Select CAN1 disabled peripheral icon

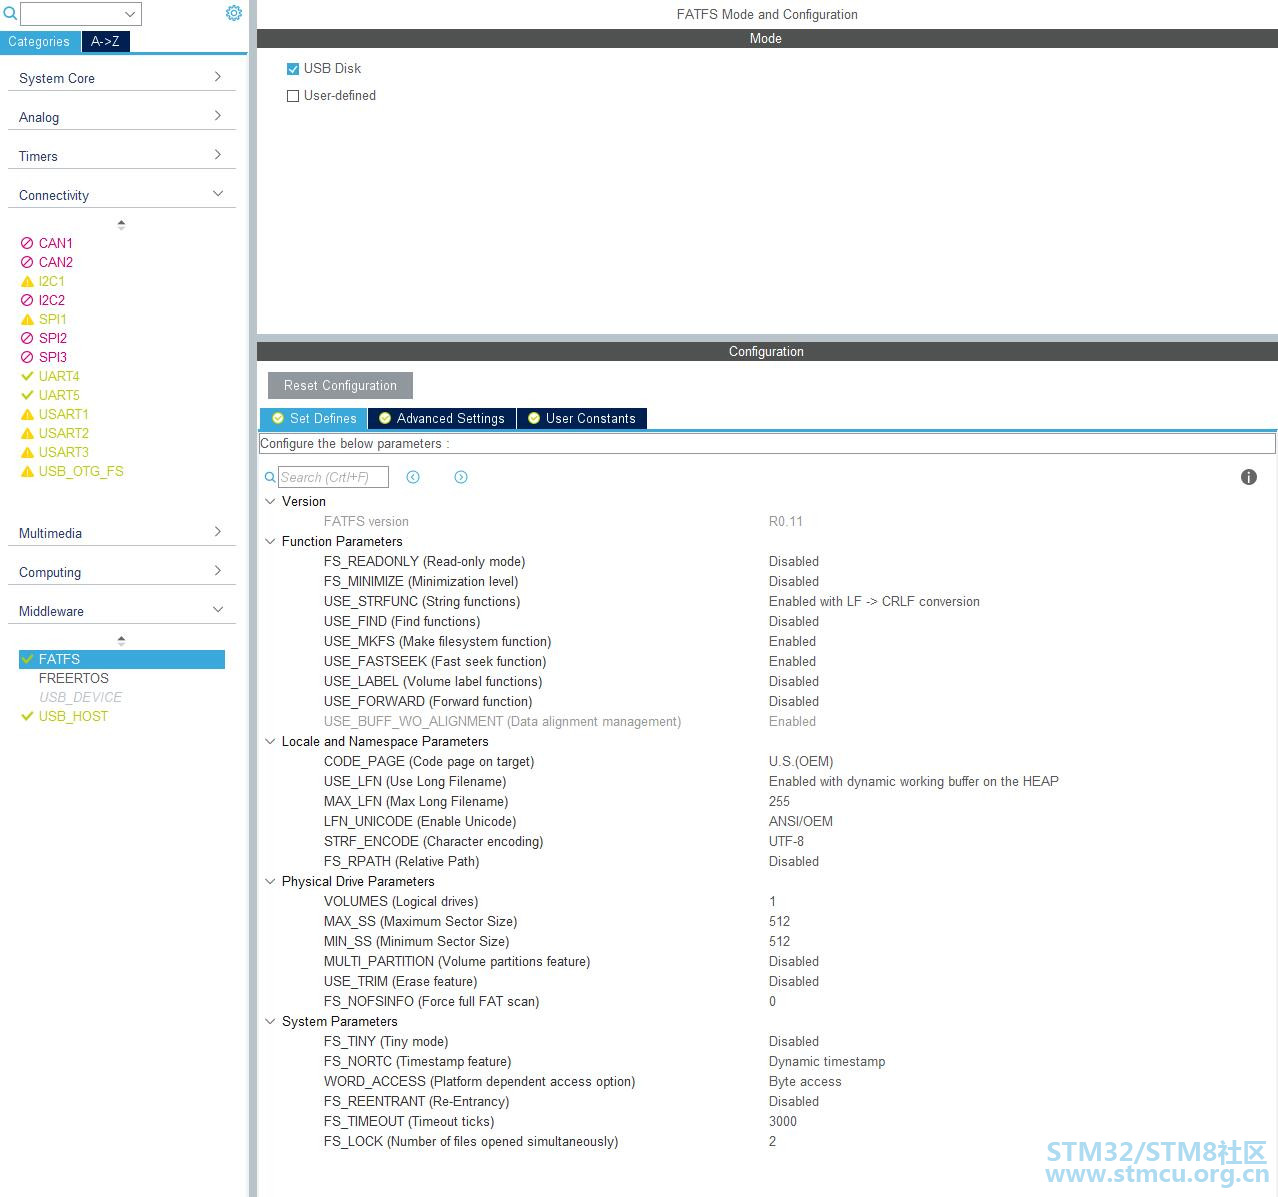[27, 243]
